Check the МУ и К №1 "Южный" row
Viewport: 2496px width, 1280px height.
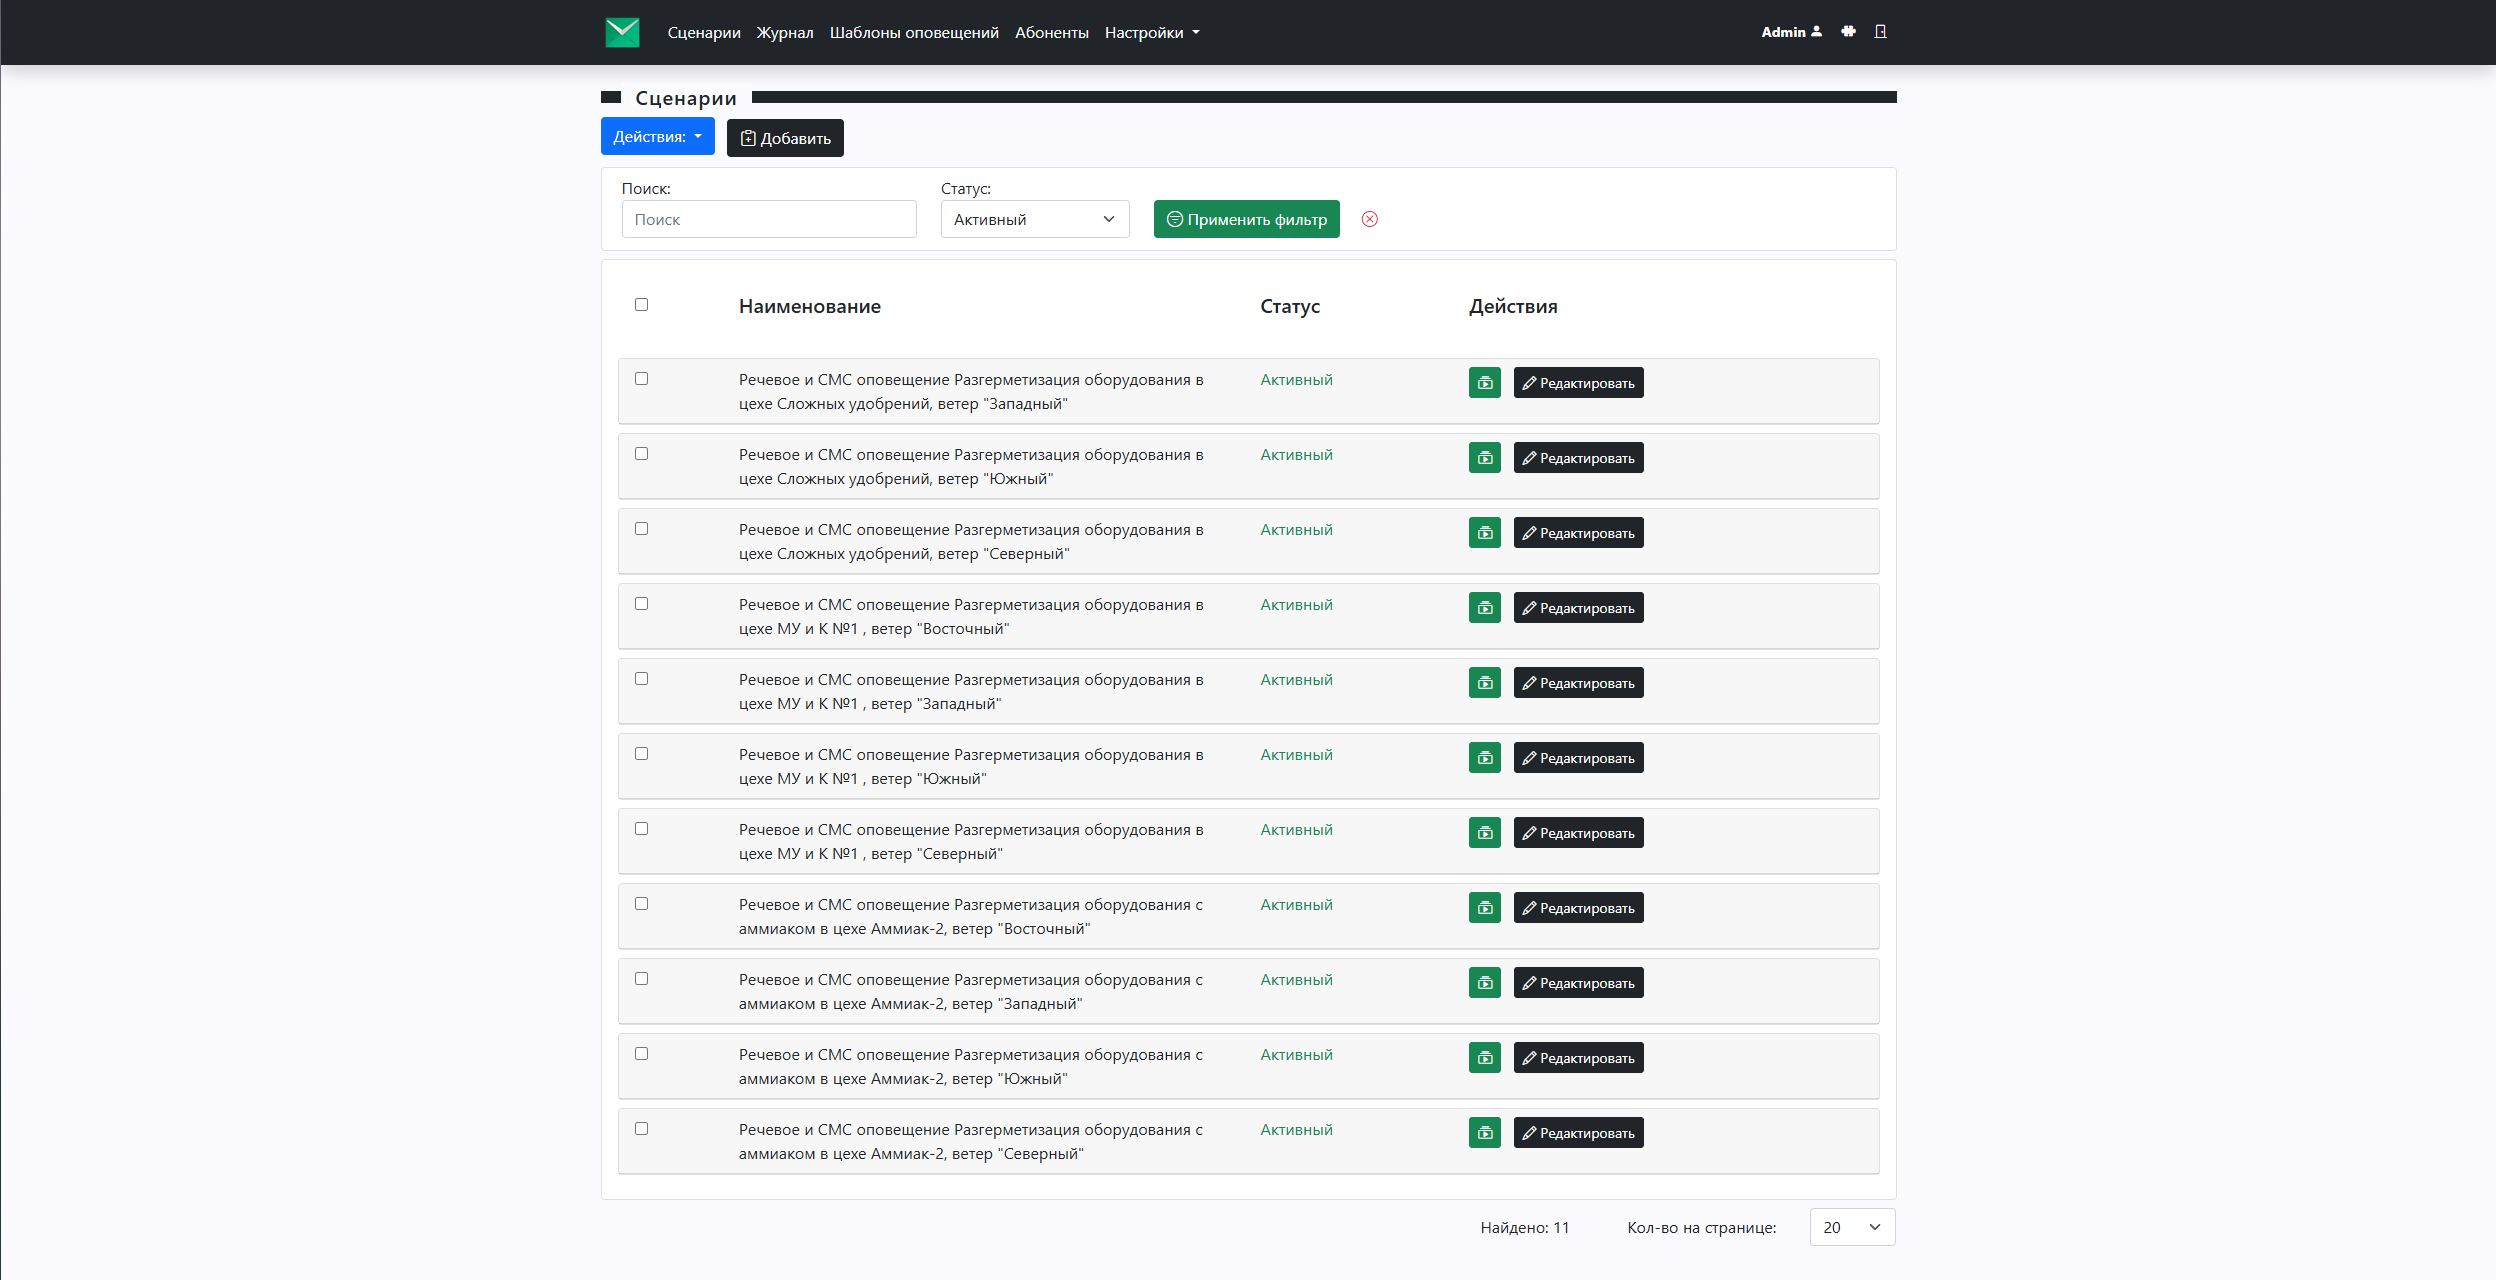coord(642,754)
